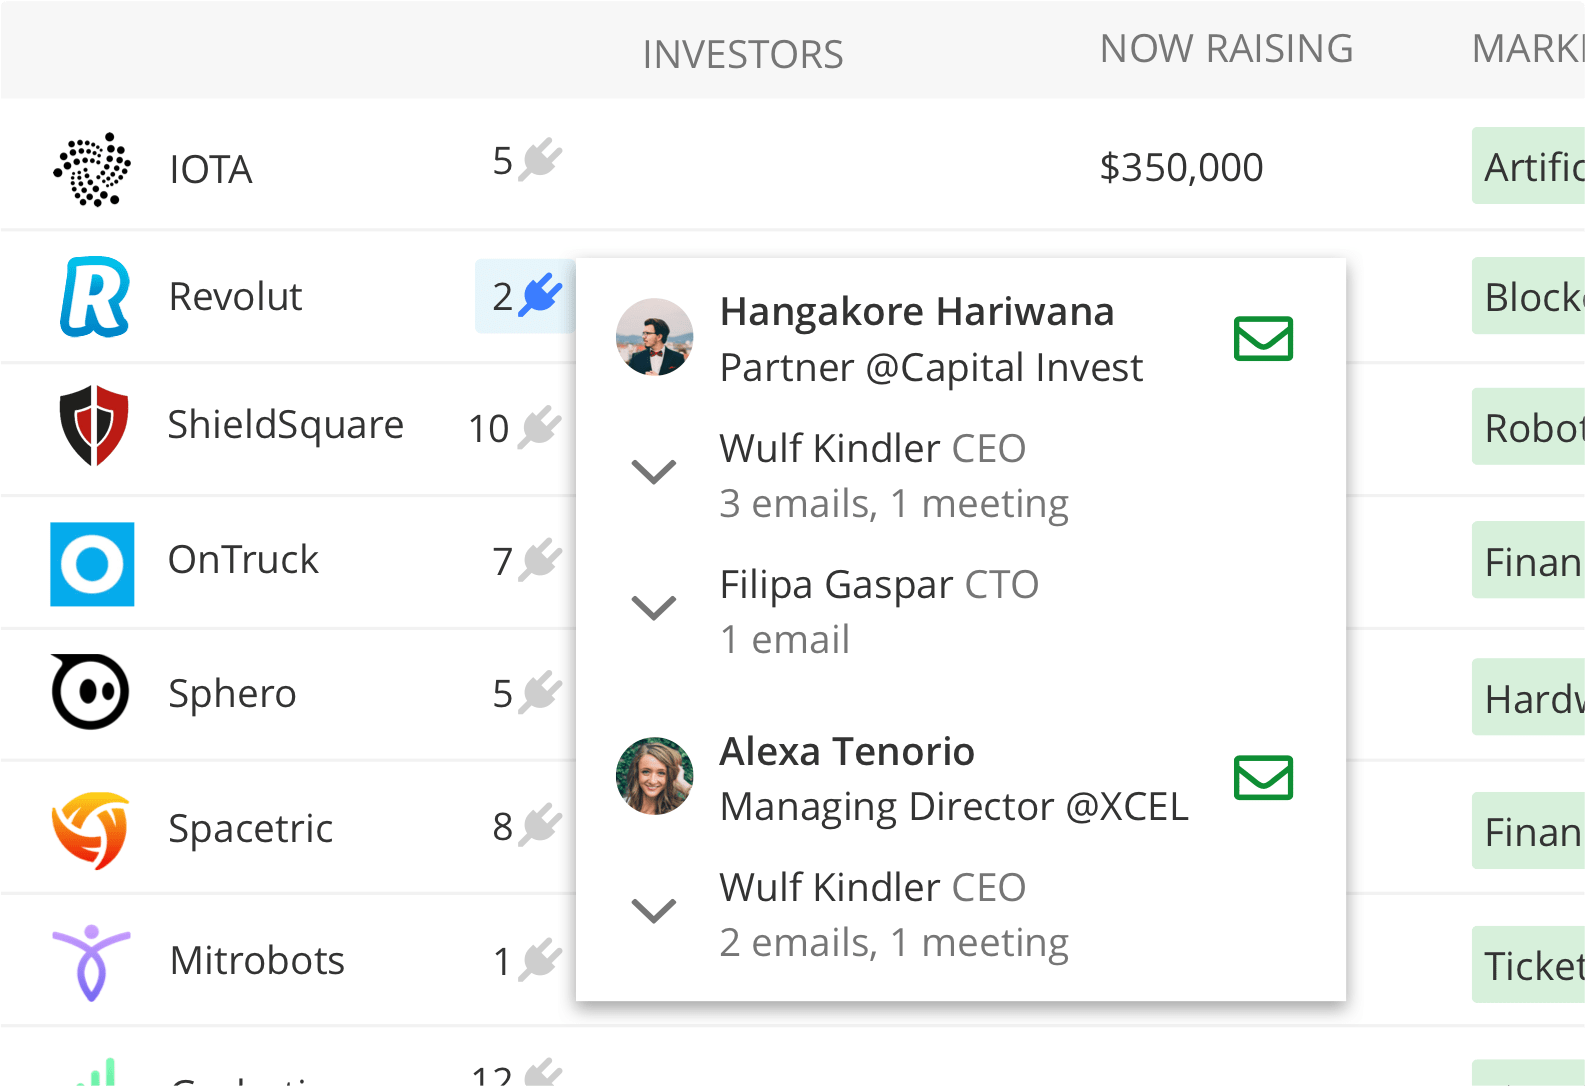Image resolution: width=1587 pixels, height=1086 pixels.
Task: Click the Mitrobots connections plug icon
Action: (x=540, y=960)
